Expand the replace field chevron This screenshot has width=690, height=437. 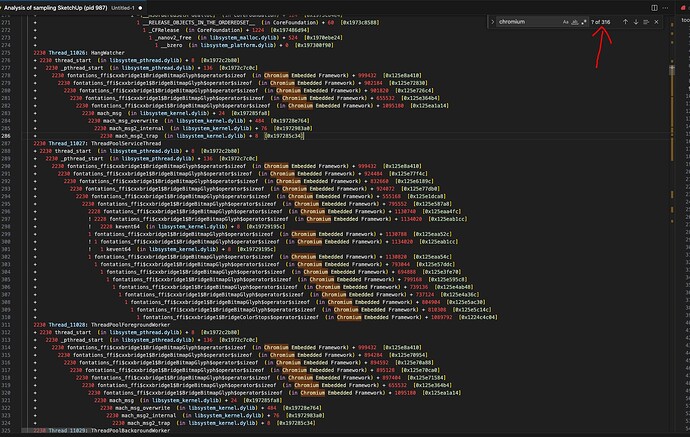point(492,22)
